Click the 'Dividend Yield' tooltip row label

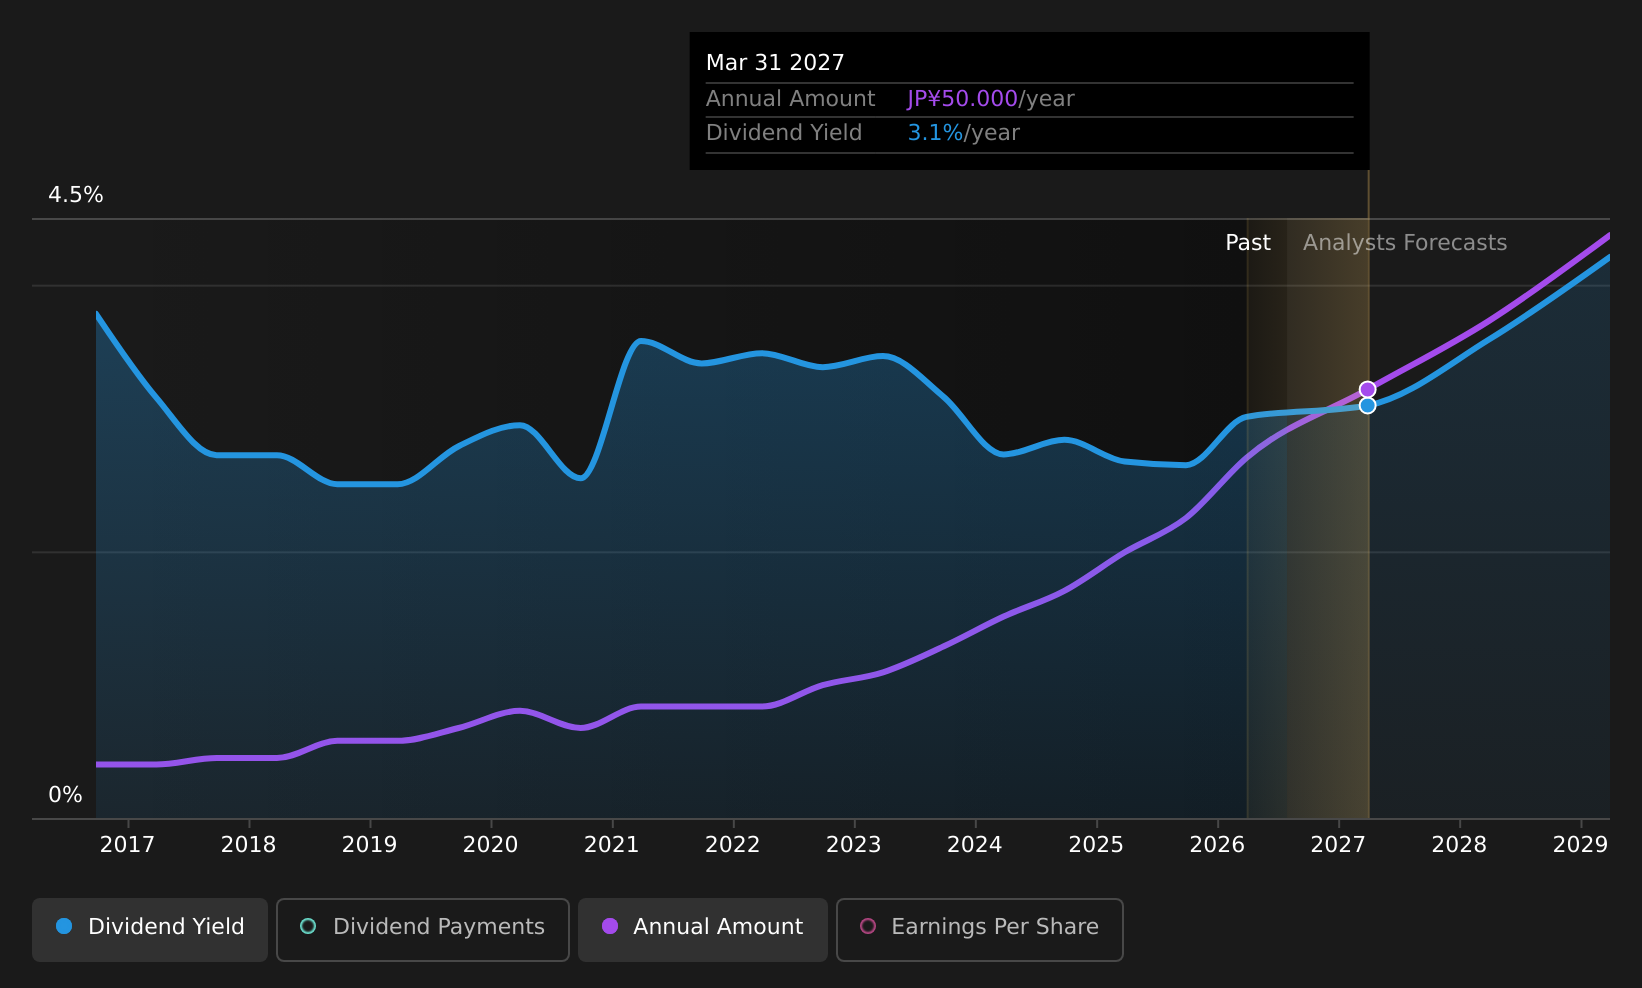pyautogui.click(x=784, y=133)
